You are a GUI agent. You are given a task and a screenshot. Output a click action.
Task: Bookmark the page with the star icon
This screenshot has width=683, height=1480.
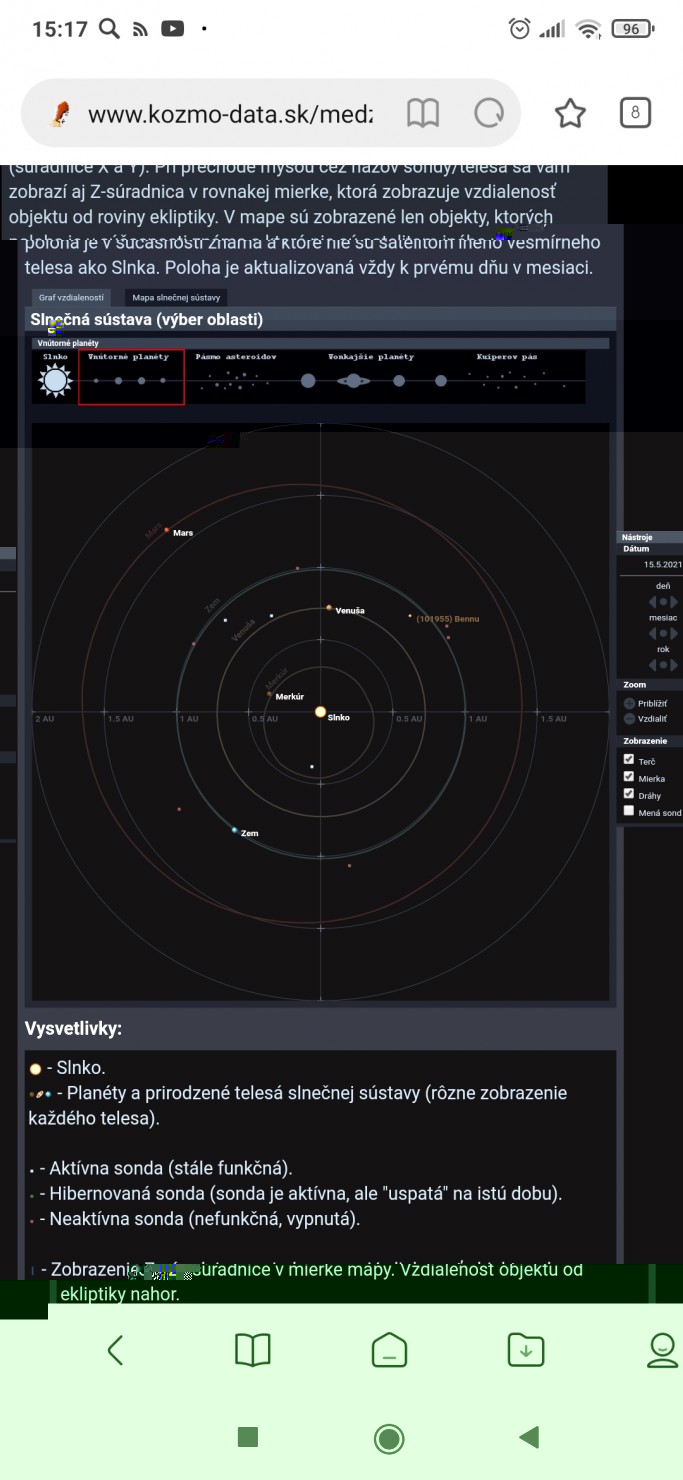(x=570, y=114)
